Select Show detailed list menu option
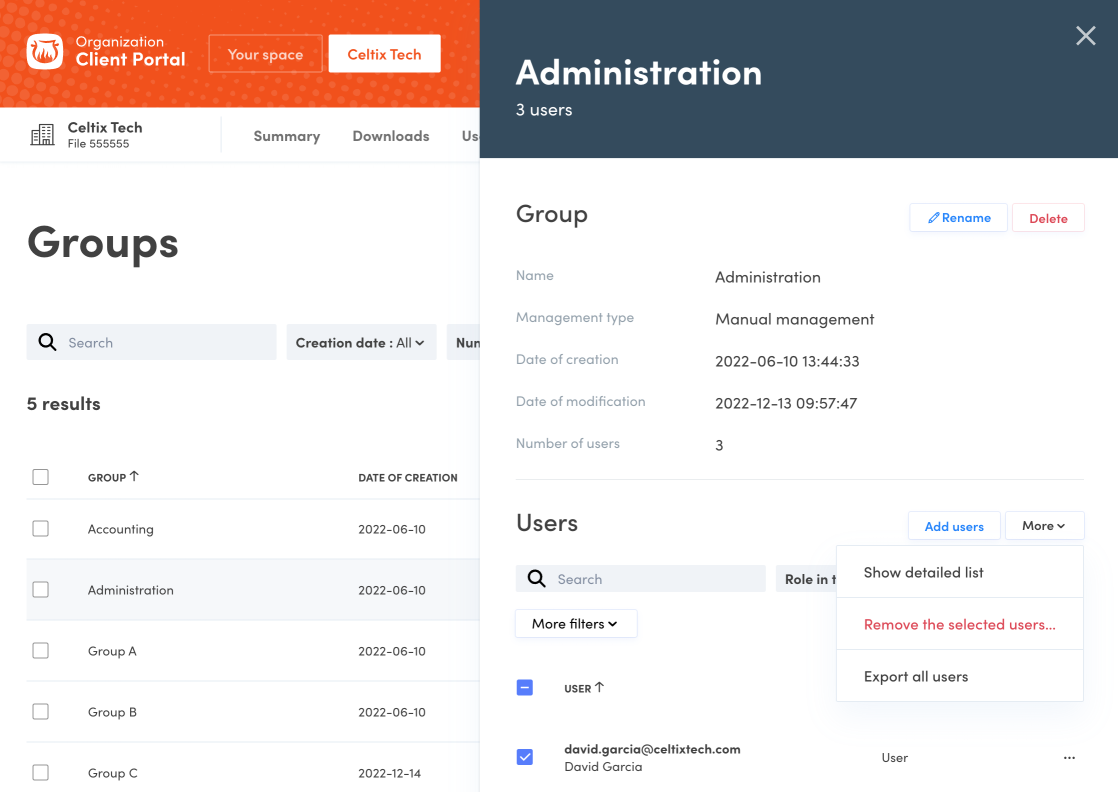 pyautogui.click(x=923, y=573)
